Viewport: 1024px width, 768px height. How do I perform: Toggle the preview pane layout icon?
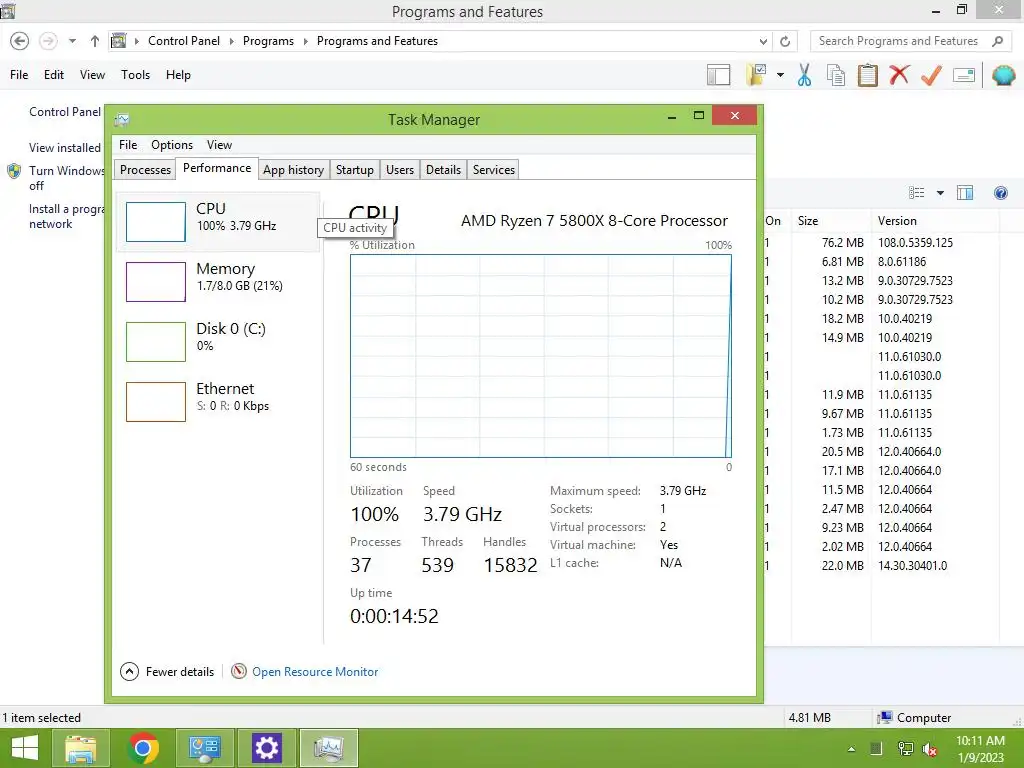(718, 75)
